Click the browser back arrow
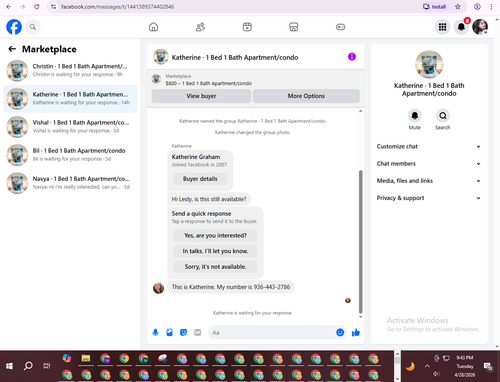 (x=9, y=7)
